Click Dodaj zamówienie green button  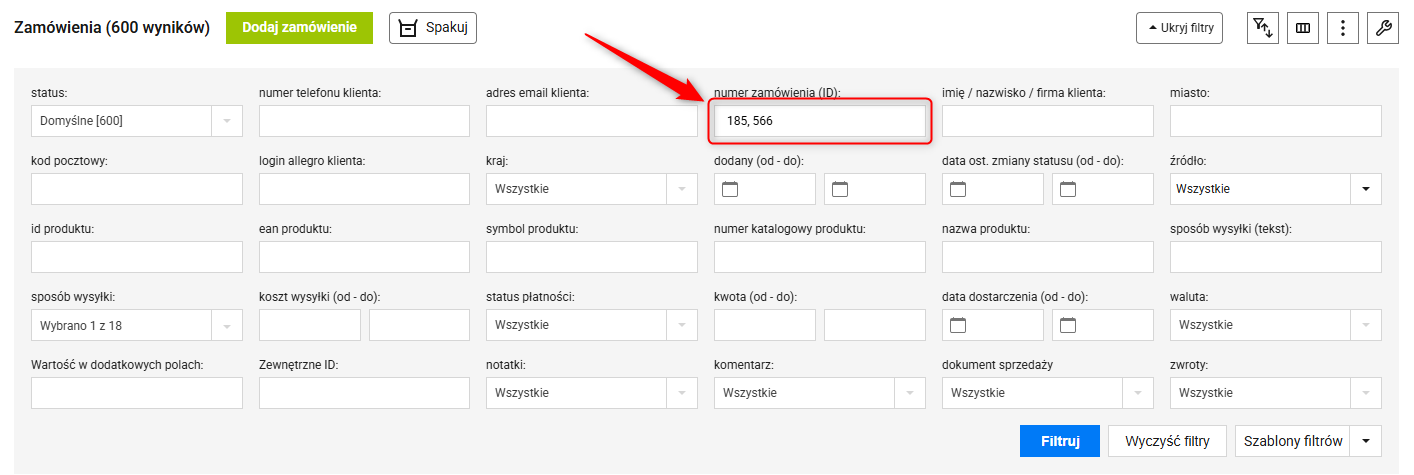click(299, 28)
